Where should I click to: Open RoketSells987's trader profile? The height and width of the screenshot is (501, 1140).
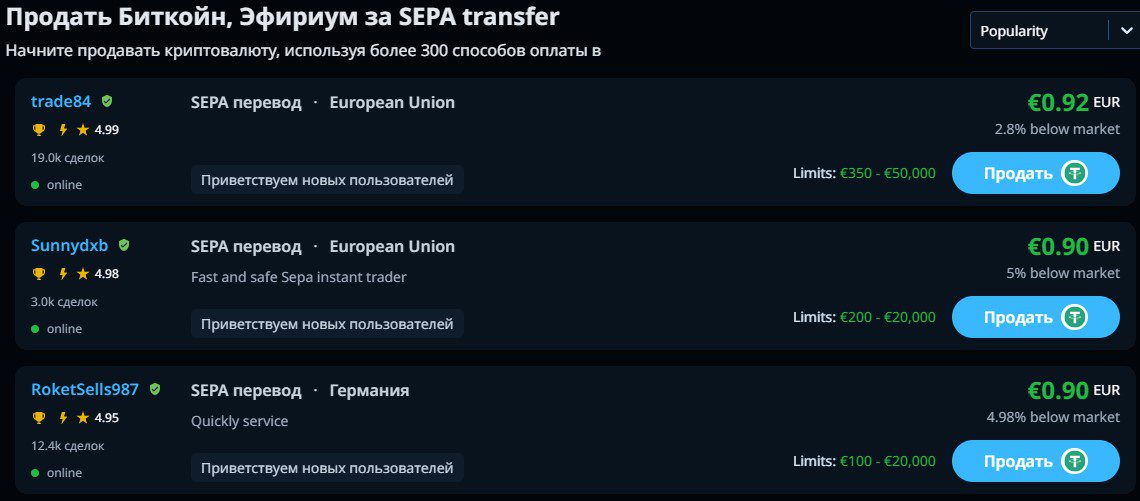point(85,390)
